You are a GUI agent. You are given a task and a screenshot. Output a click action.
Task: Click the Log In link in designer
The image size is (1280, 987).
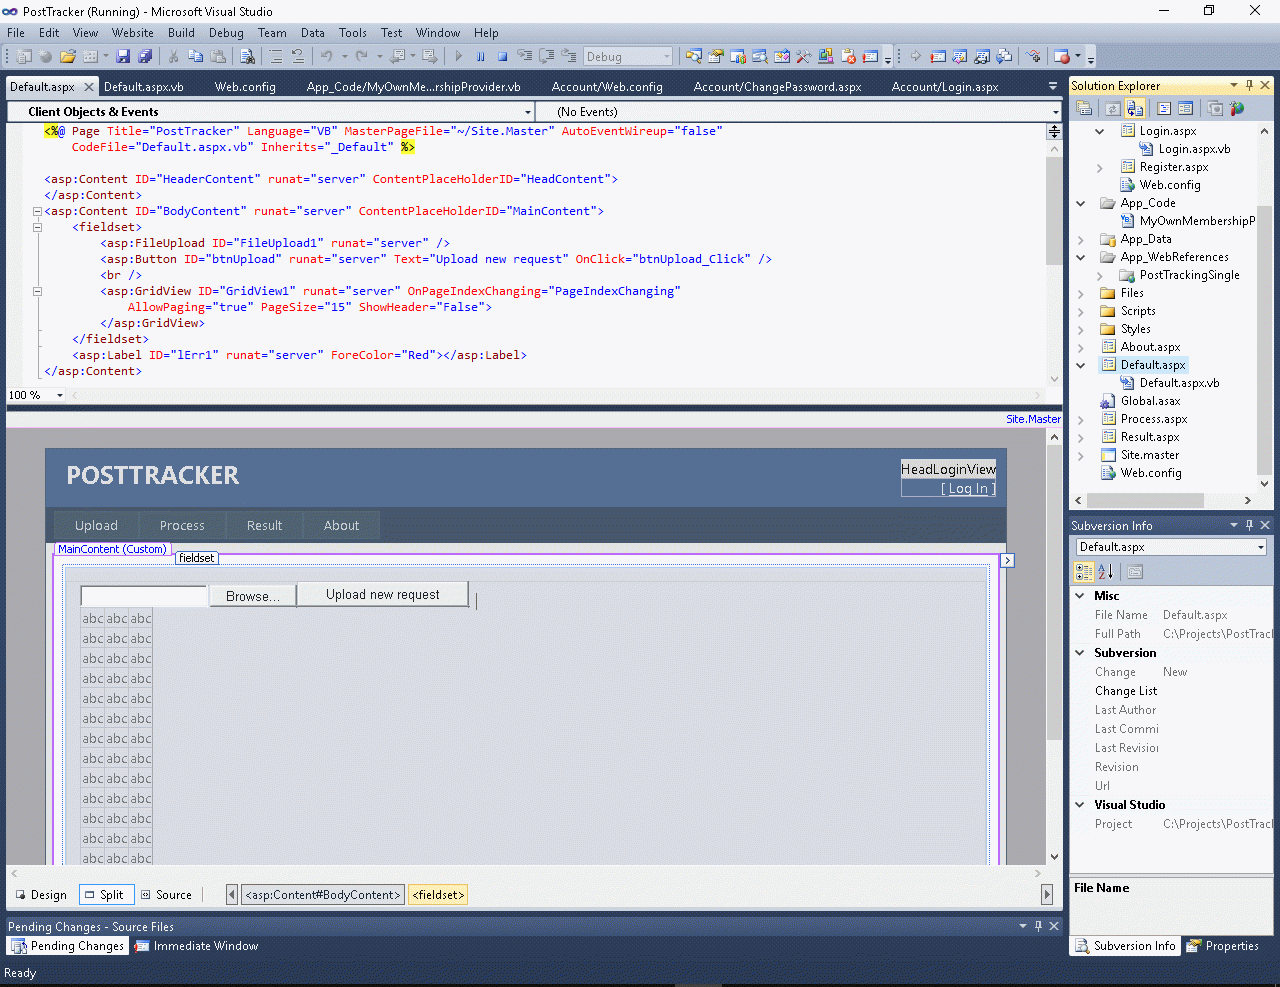(968, 489)
